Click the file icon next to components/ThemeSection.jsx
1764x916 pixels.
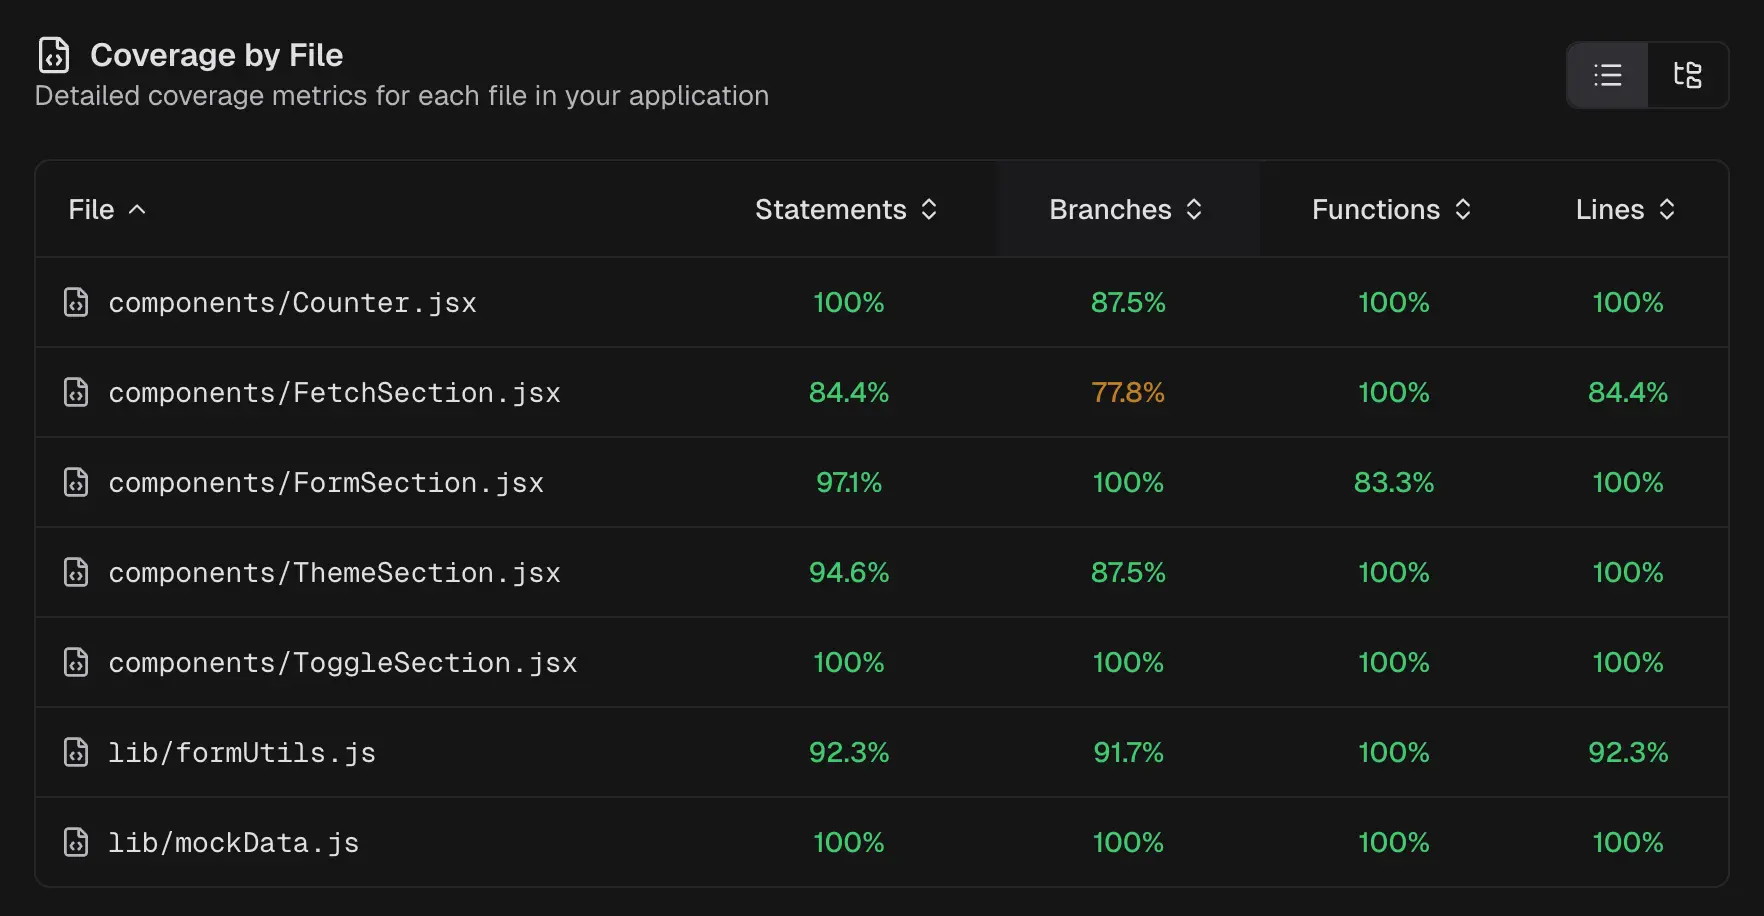76,572
